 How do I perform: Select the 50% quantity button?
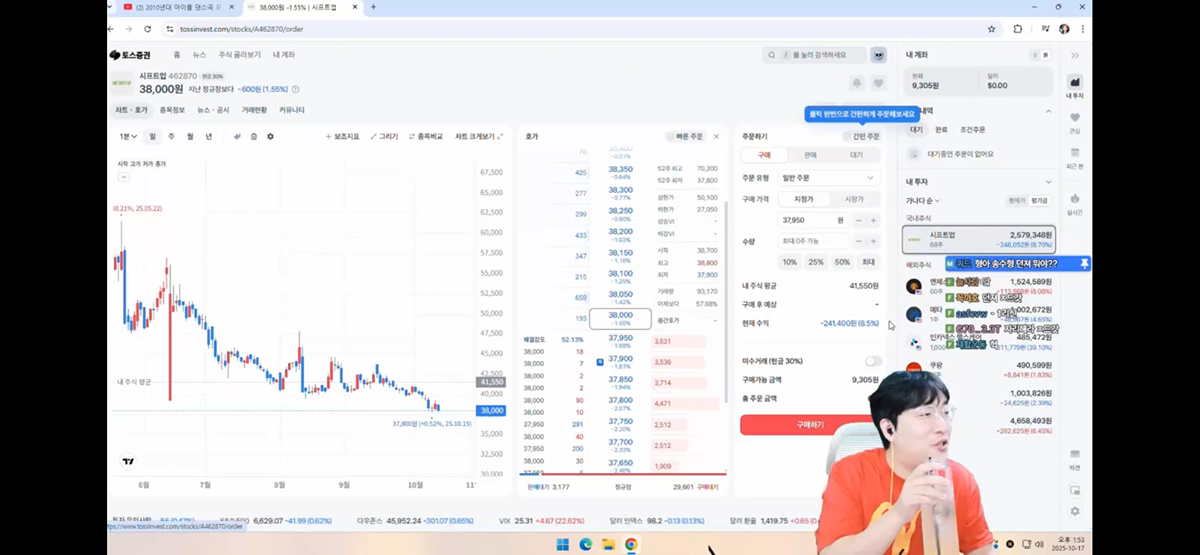tap(842, 262)
